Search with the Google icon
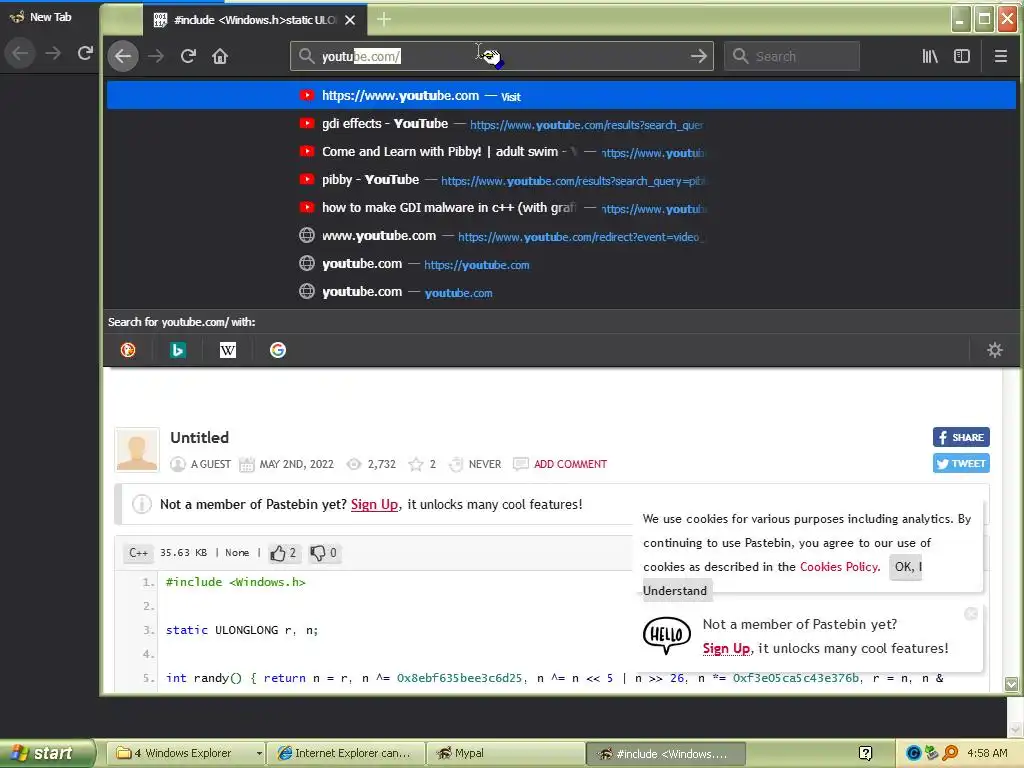The height and width of the screenshot is (768, 1024). tap(278, 350)
